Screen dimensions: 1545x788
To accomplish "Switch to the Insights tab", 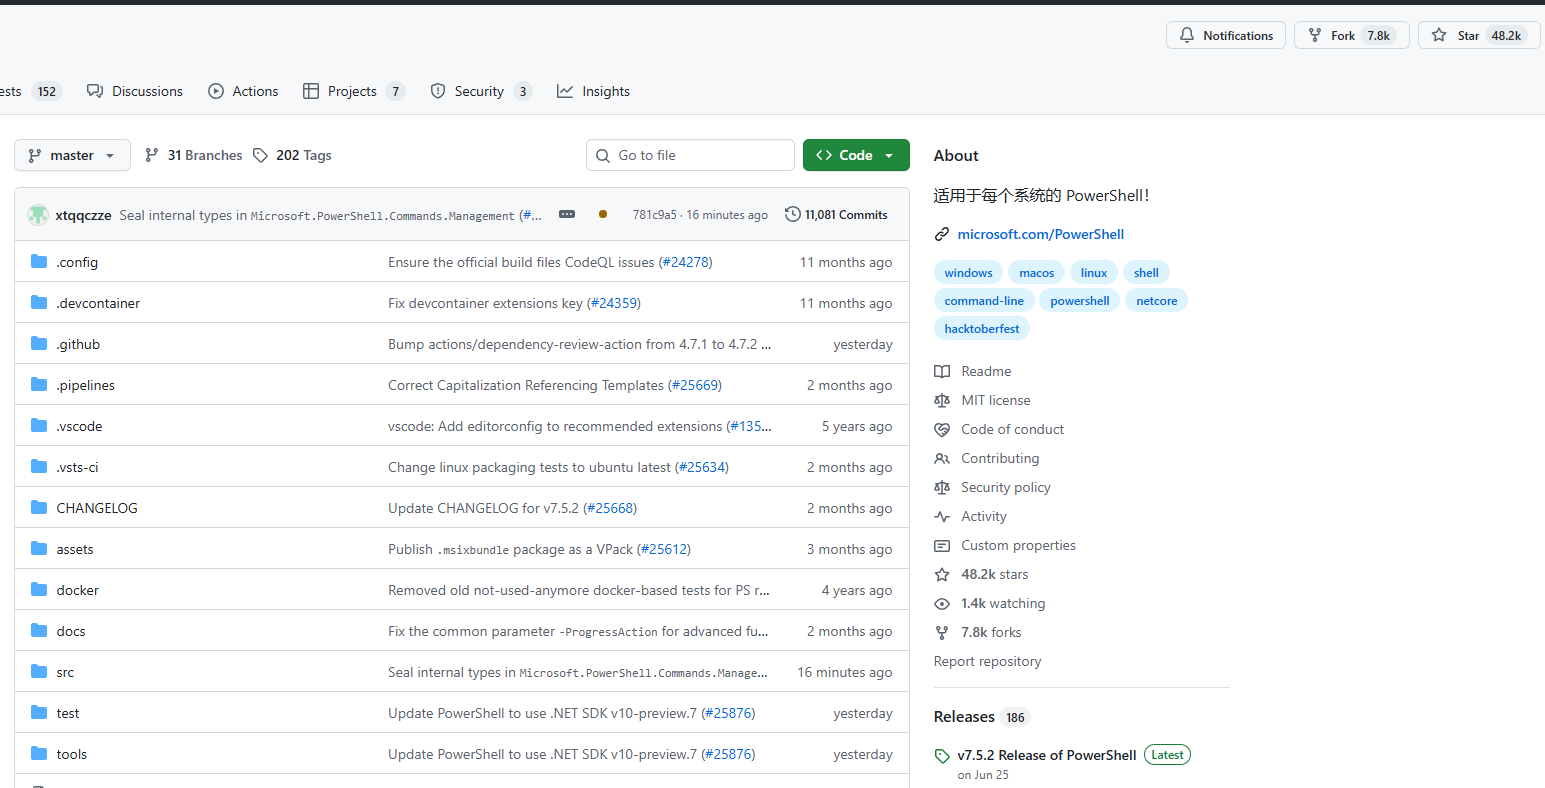I will pos(594,91).
